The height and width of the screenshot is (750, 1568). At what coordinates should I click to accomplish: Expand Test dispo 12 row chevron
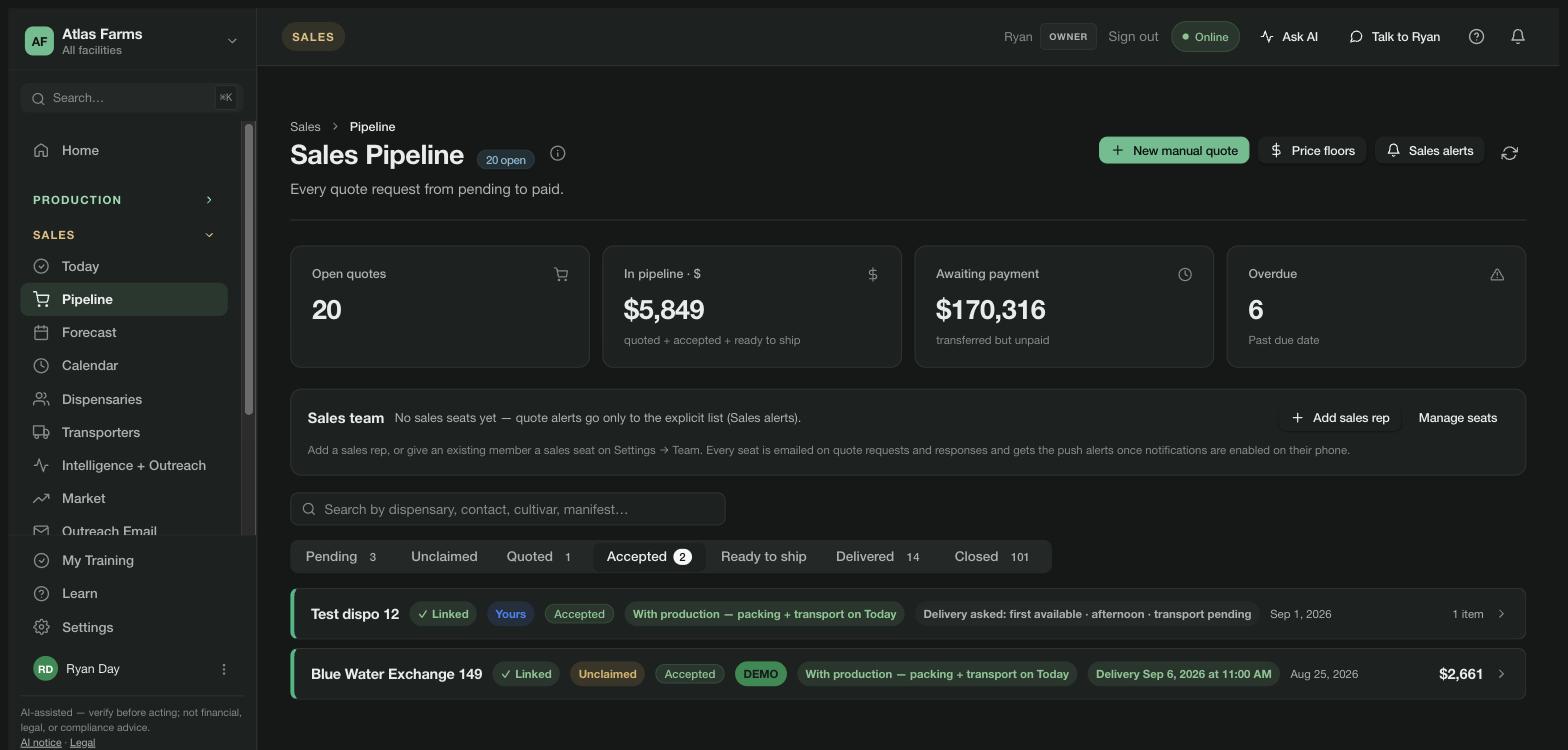pyautogui.click(x=1501, y=614)
